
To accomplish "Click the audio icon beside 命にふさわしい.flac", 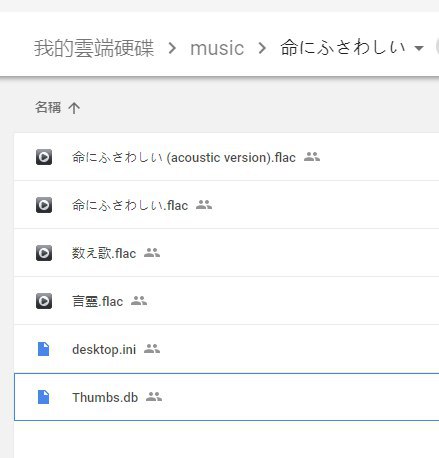I will point(44,205).
